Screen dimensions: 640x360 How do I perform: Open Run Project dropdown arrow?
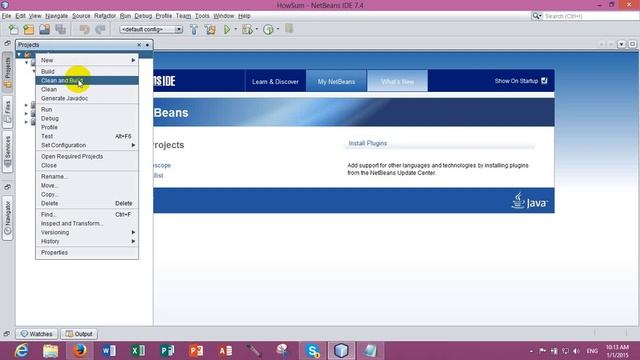(x=236, y=29)
